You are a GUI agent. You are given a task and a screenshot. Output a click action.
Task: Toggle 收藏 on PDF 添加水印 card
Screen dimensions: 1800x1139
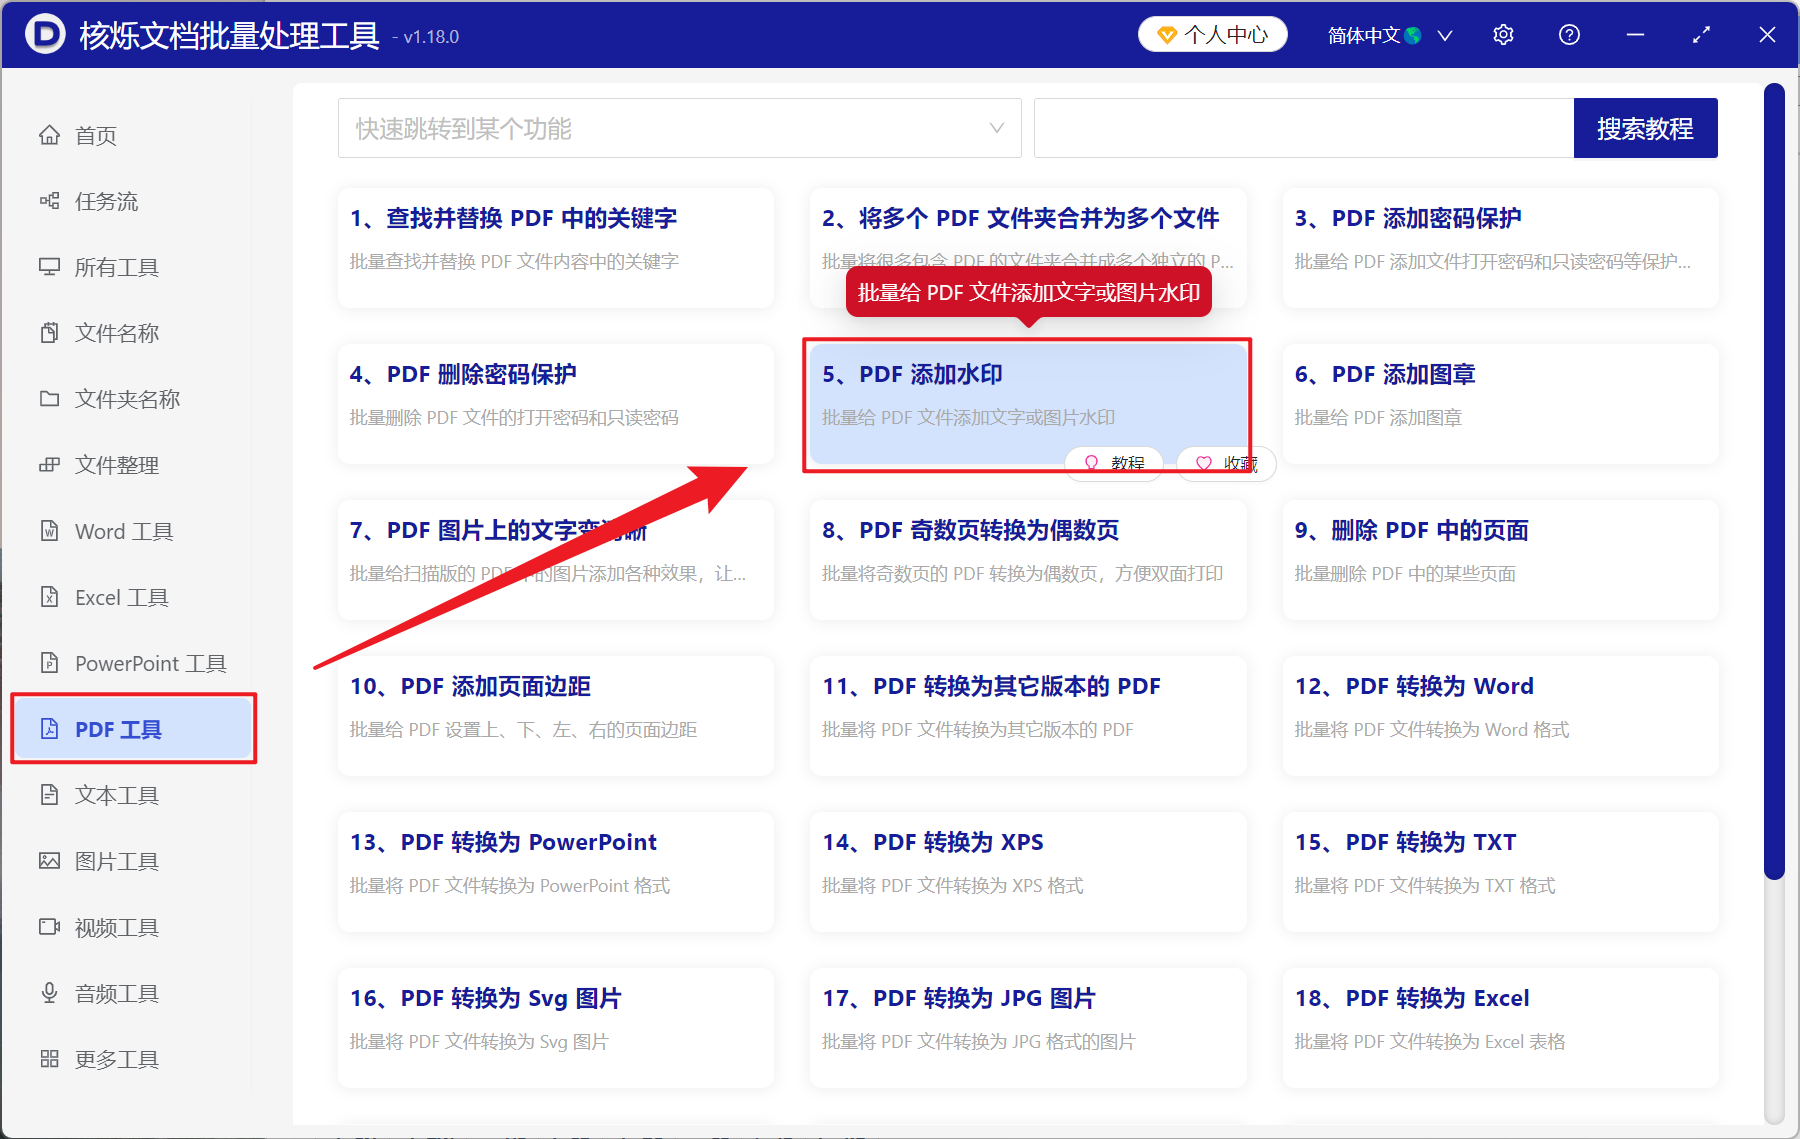1224,463
